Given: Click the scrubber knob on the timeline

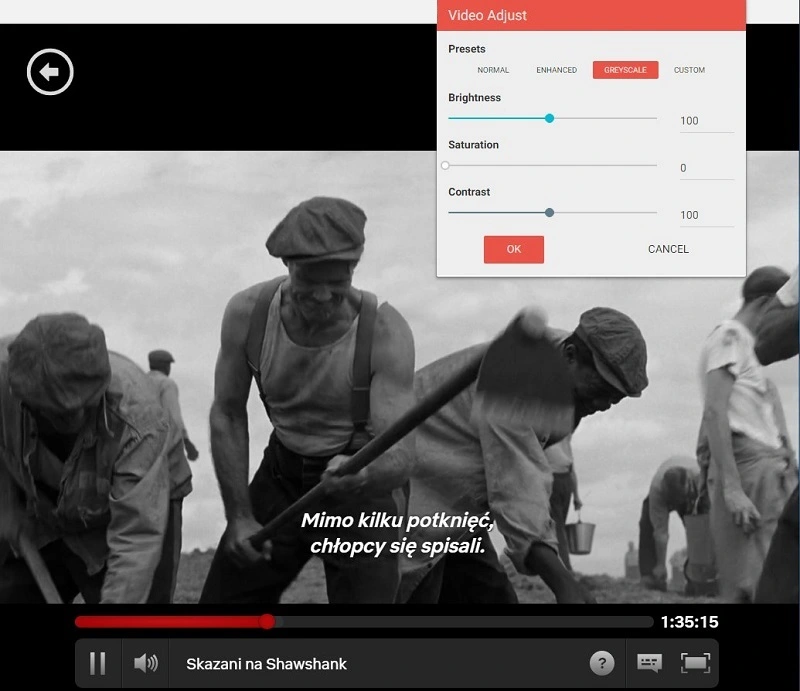Looking at the screenshot, I should tap(267, 622).
